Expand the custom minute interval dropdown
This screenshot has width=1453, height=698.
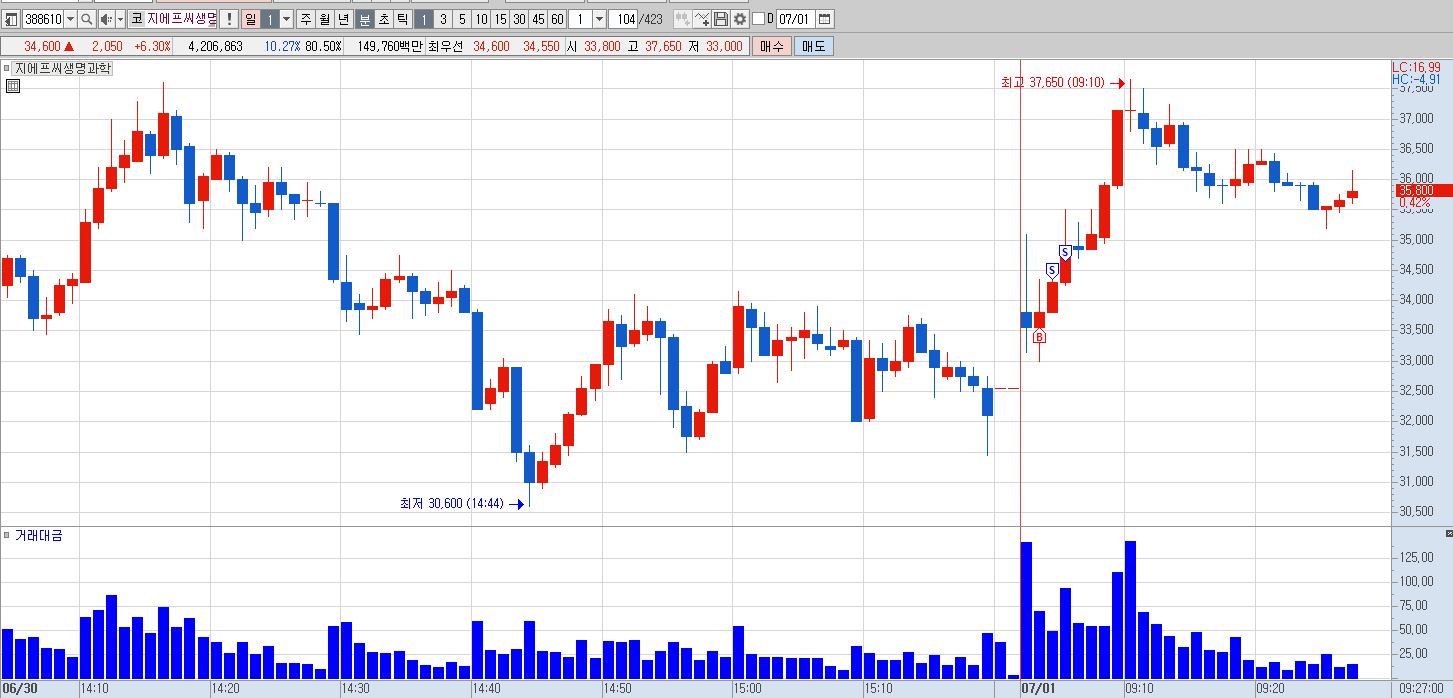(599, 19)
